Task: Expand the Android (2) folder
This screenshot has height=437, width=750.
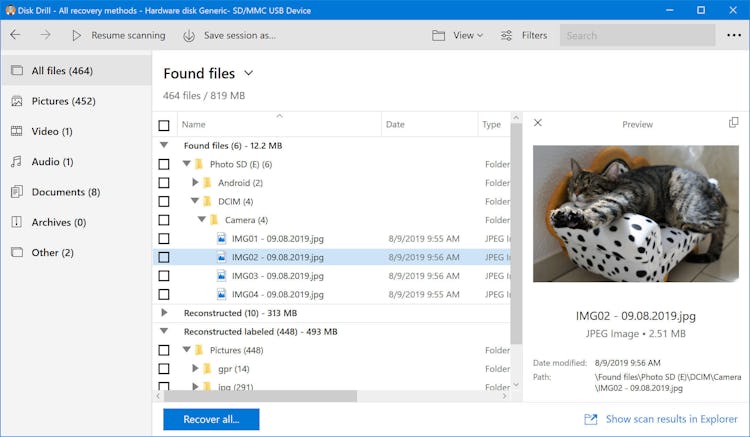Action: (195, 182)
